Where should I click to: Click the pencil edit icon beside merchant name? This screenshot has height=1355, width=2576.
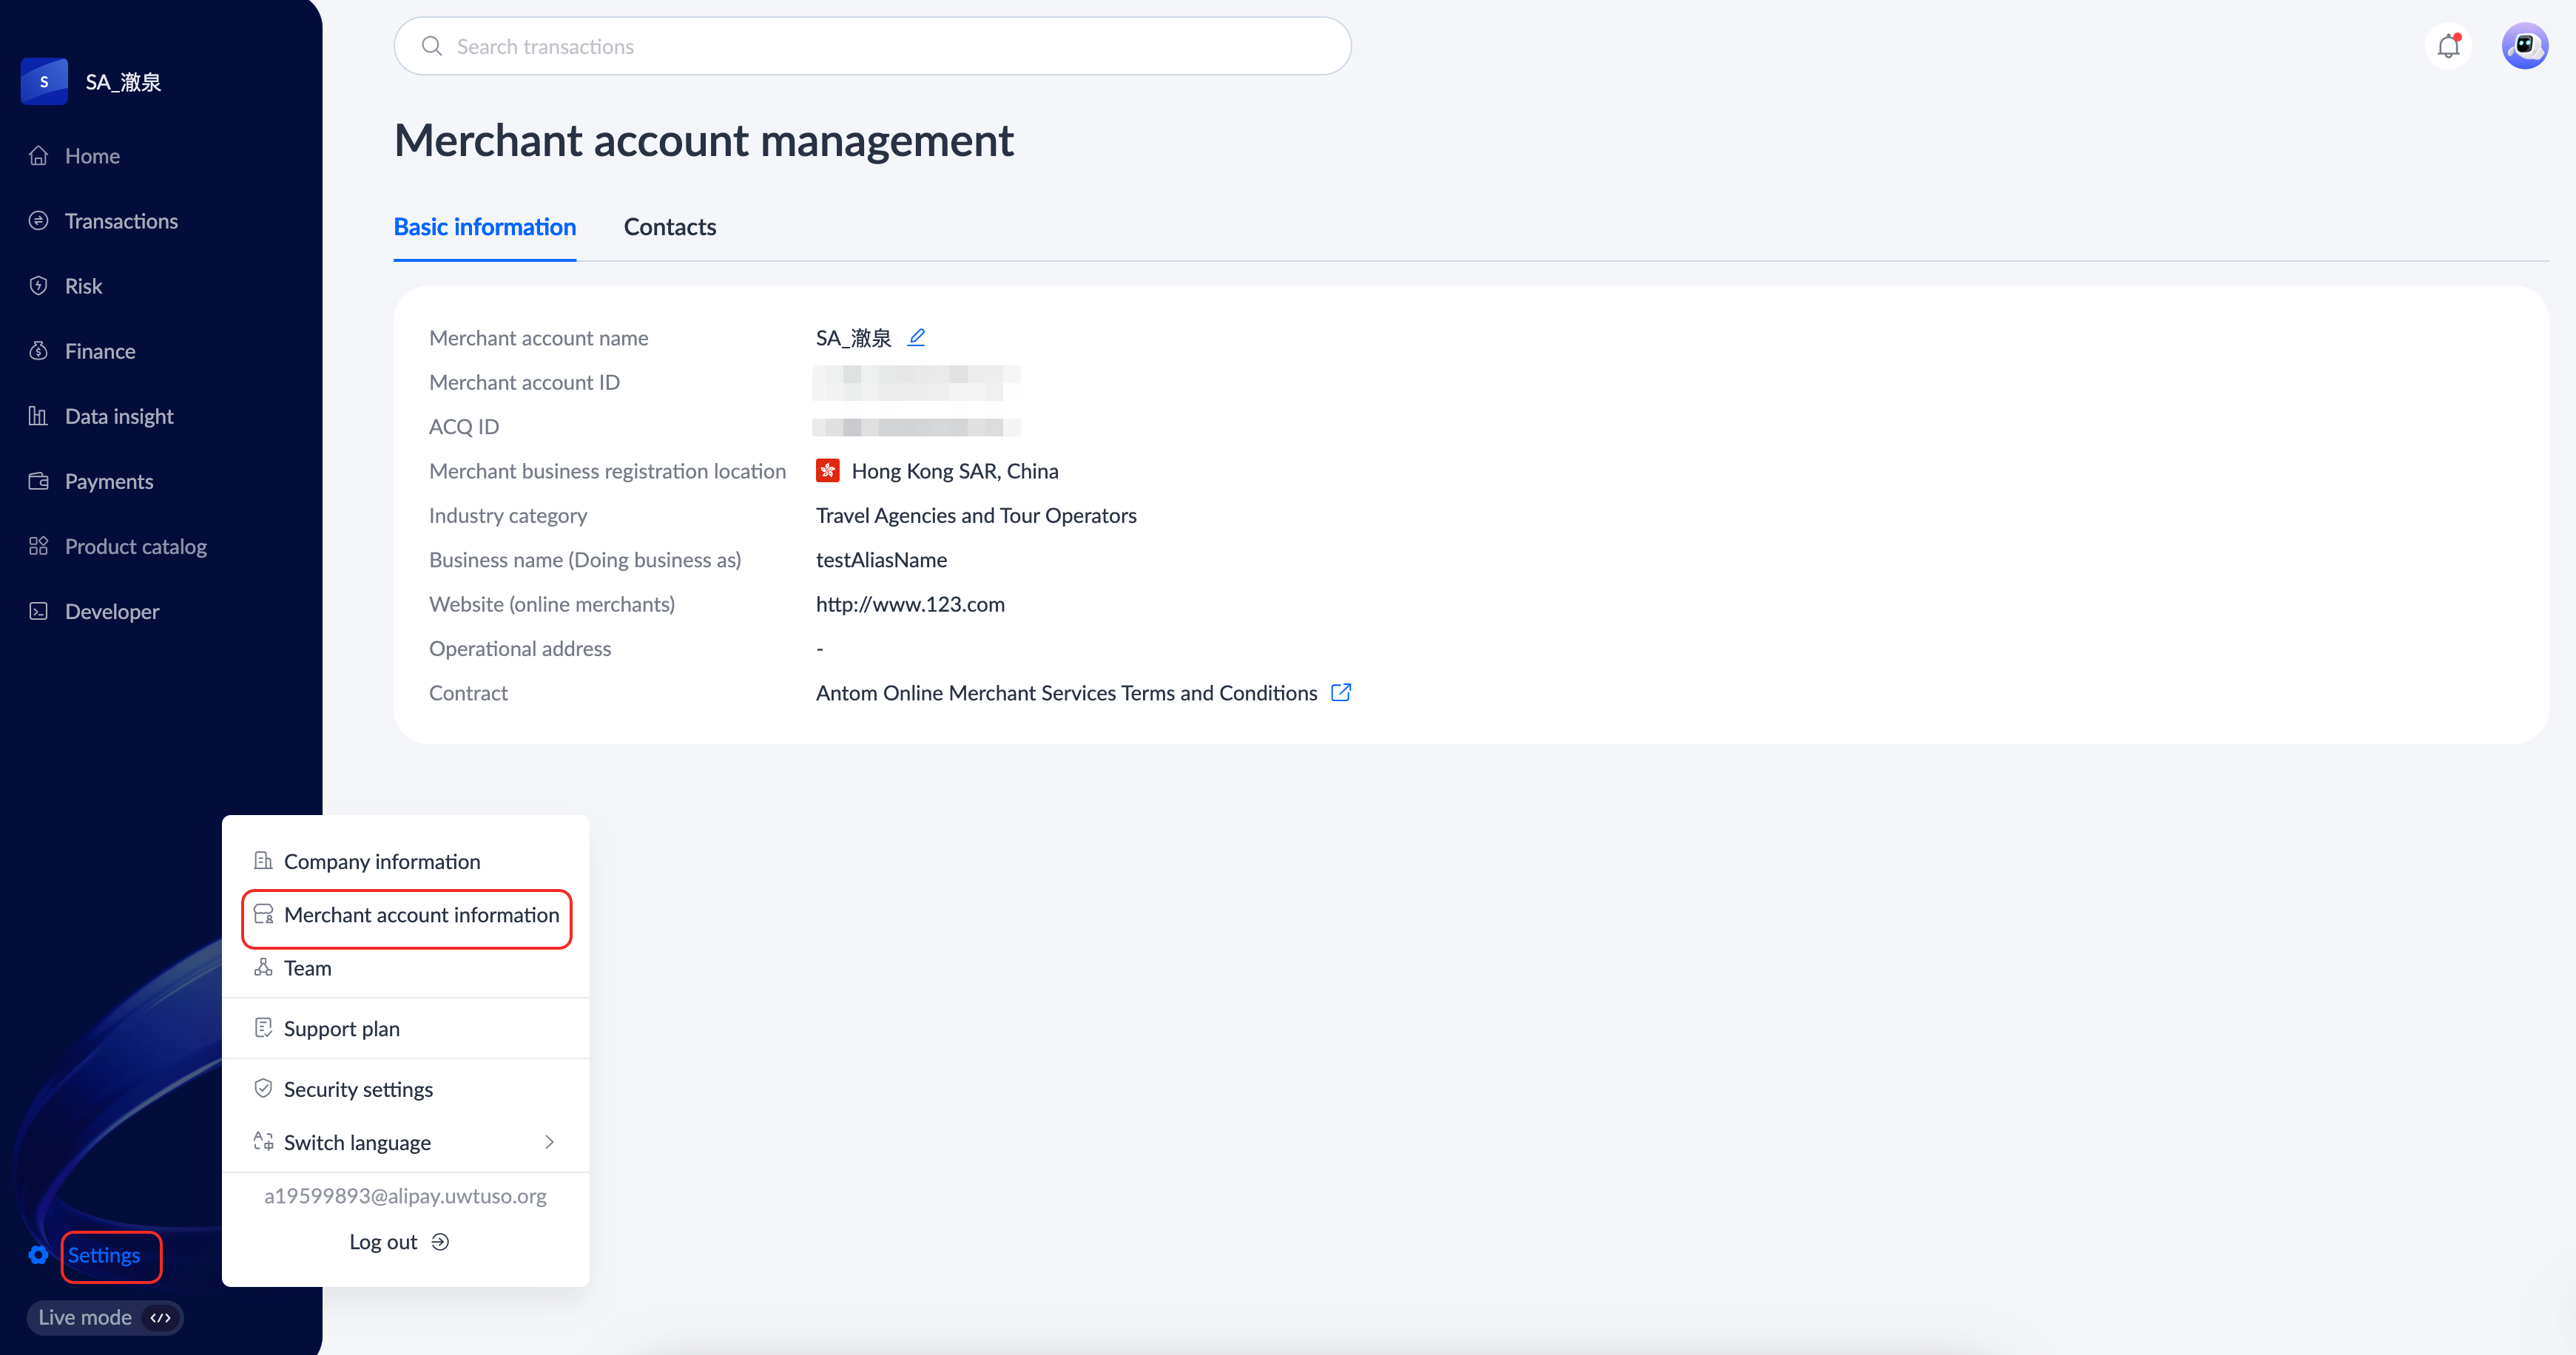coord(916,337)
